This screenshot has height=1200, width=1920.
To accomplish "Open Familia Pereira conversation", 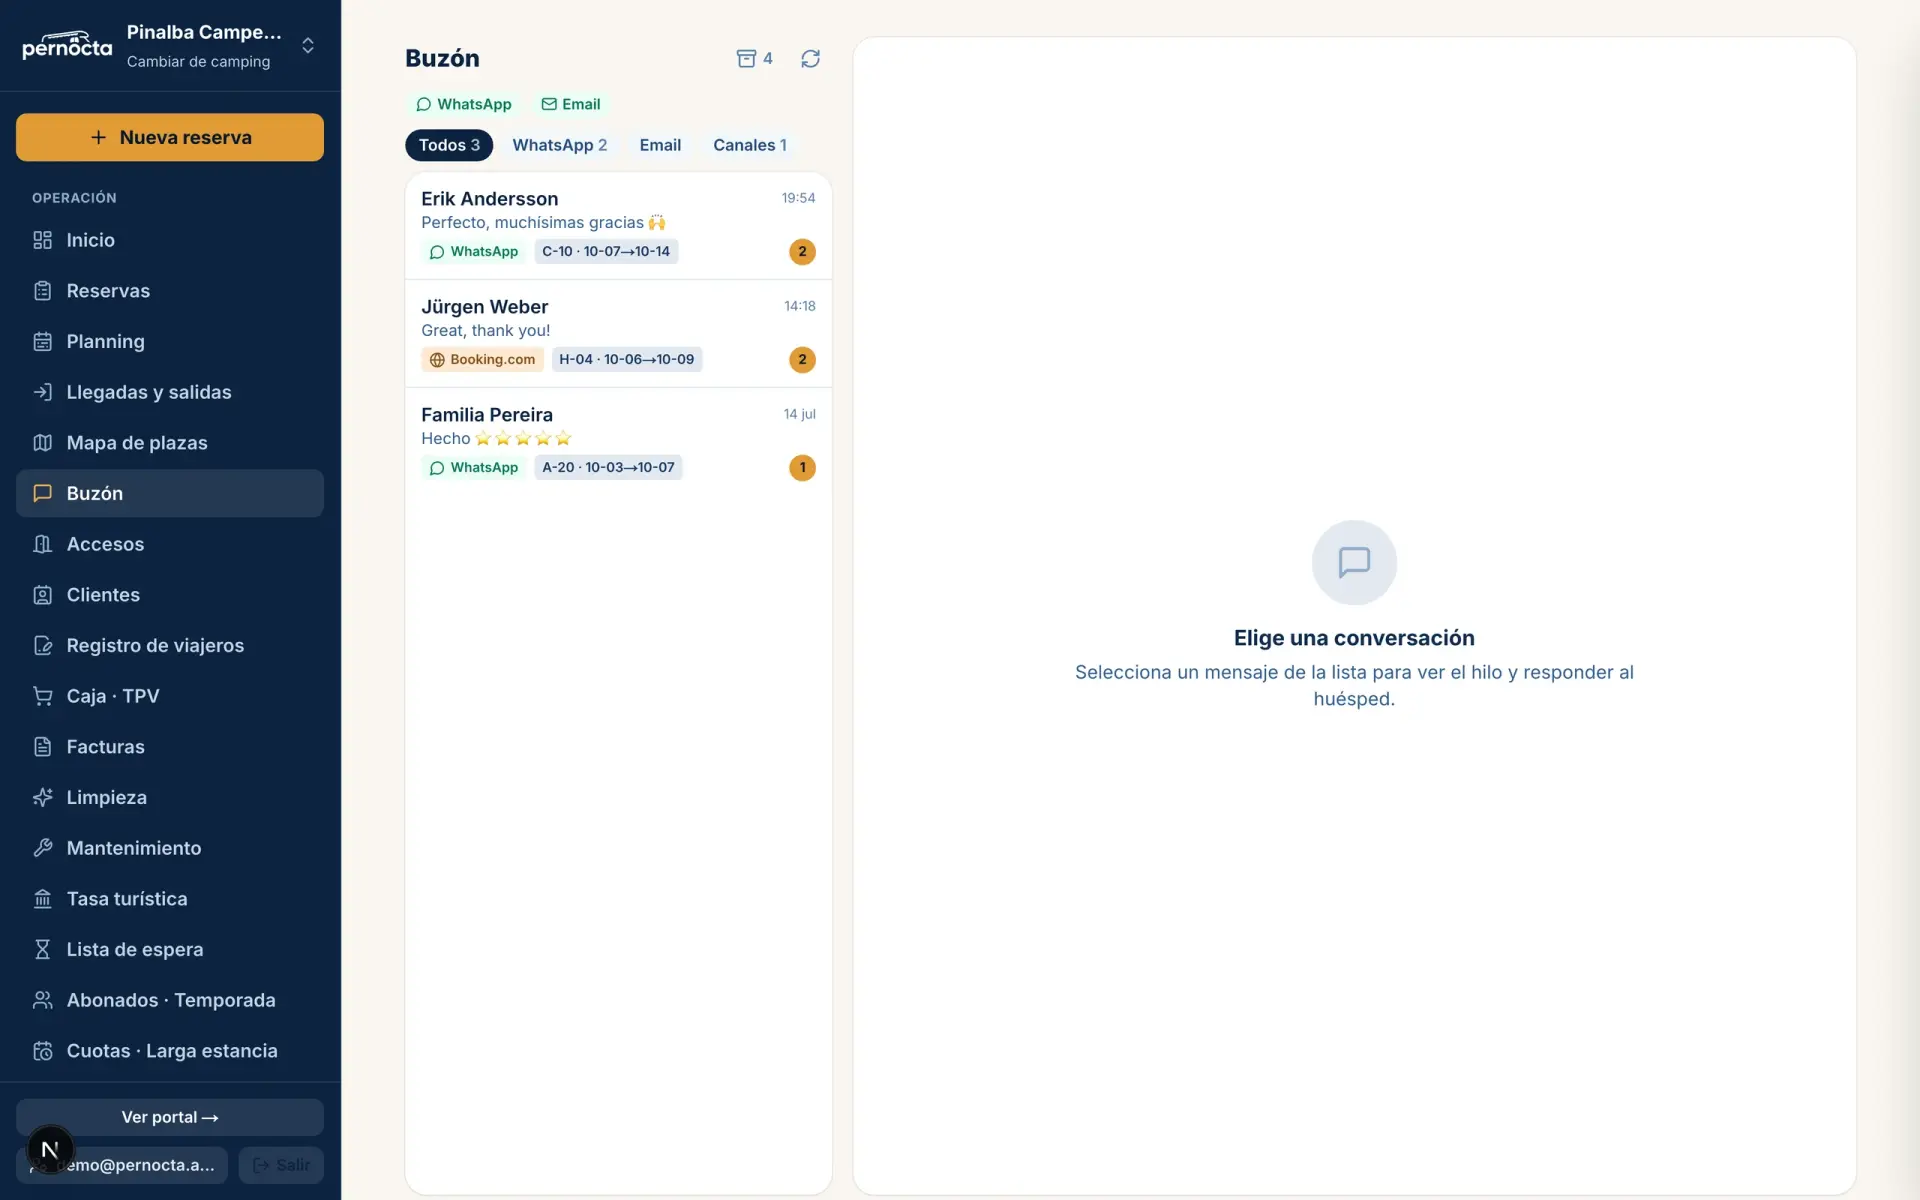I will 618,442.
